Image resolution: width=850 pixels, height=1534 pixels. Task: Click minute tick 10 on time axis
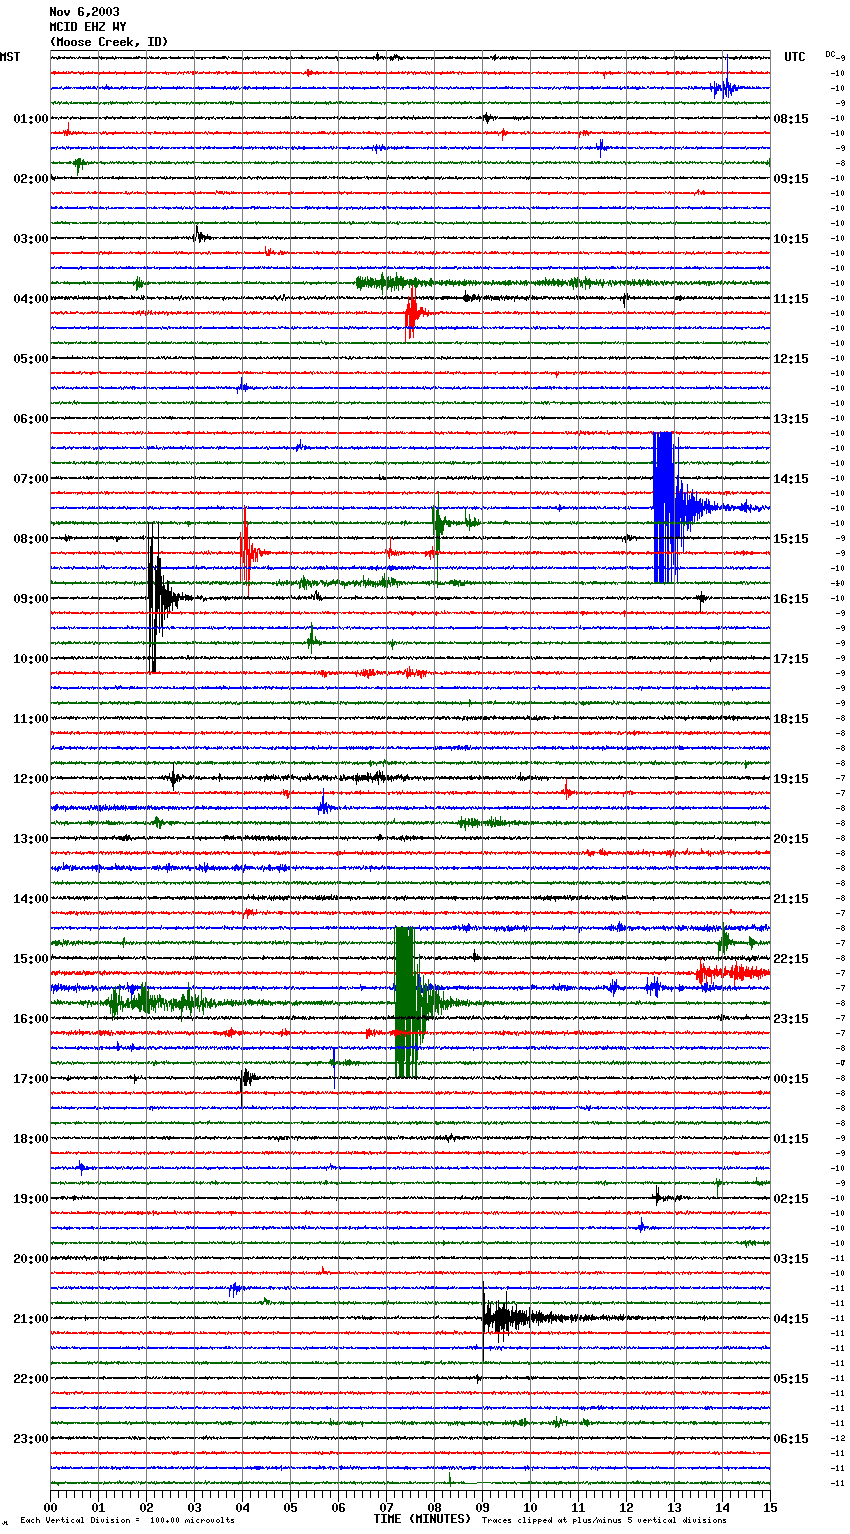[530, 1507]
